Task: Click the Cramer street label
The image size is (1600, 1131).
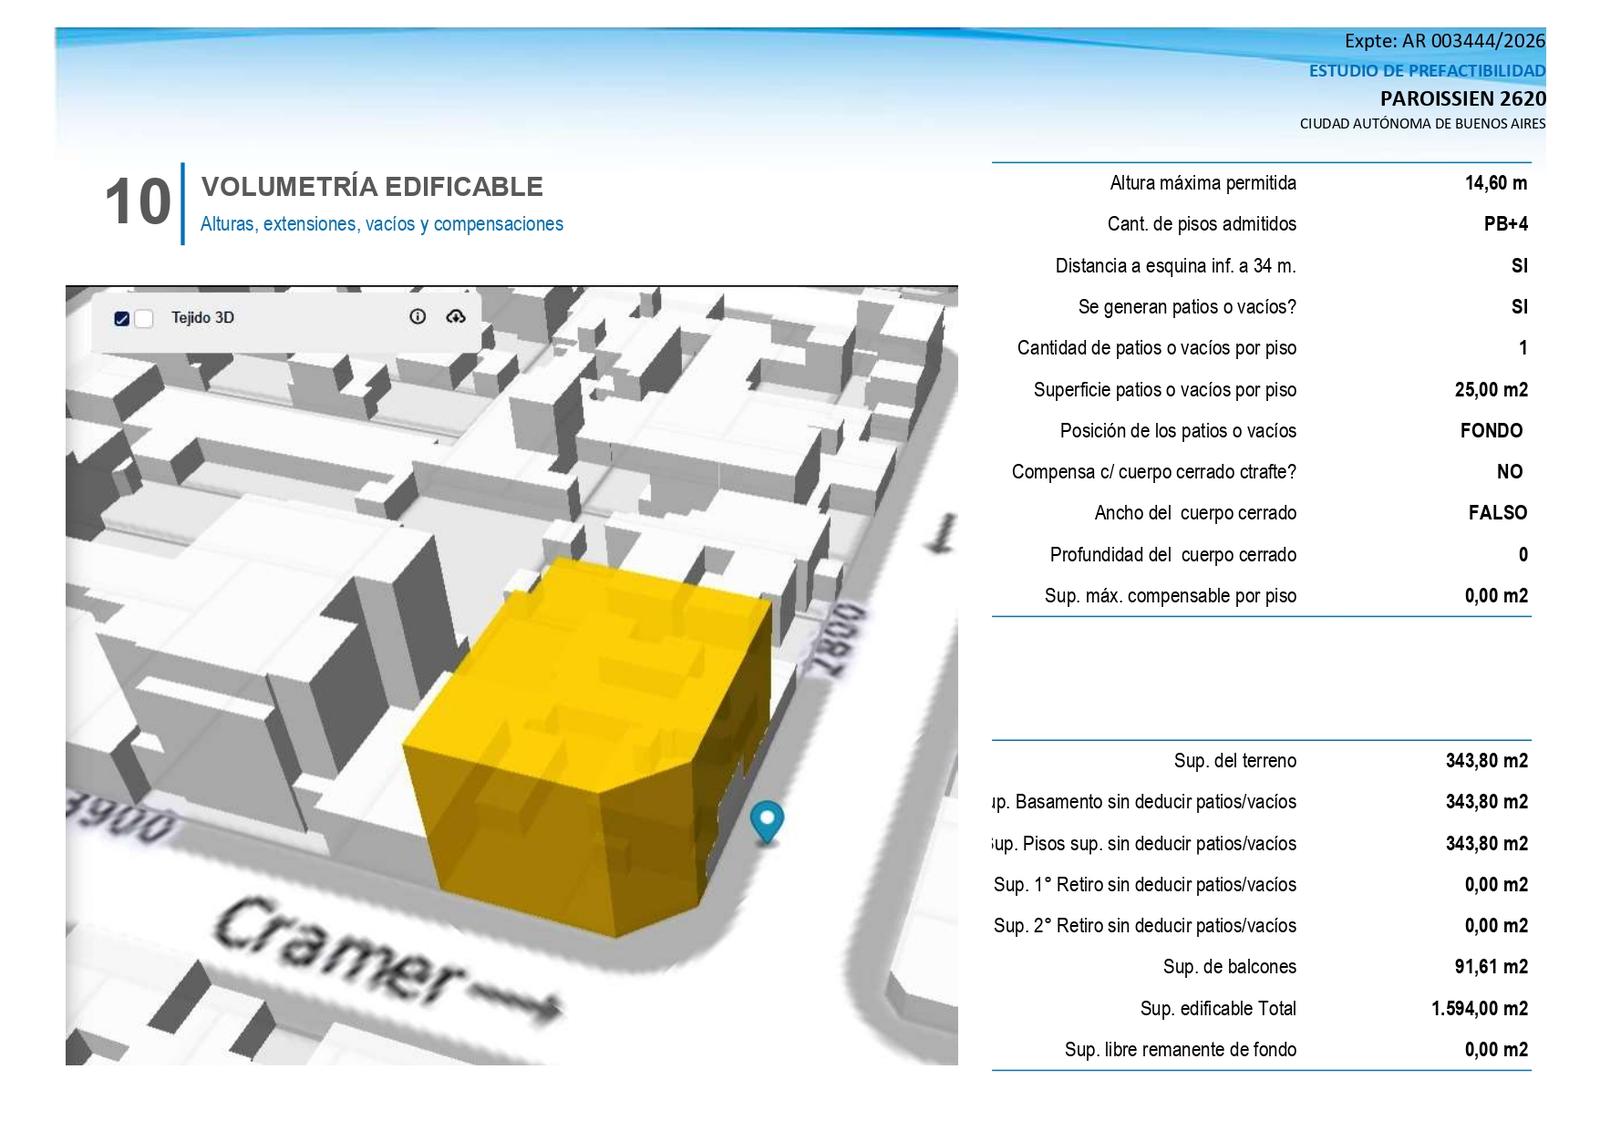Action: click(340, 950)
